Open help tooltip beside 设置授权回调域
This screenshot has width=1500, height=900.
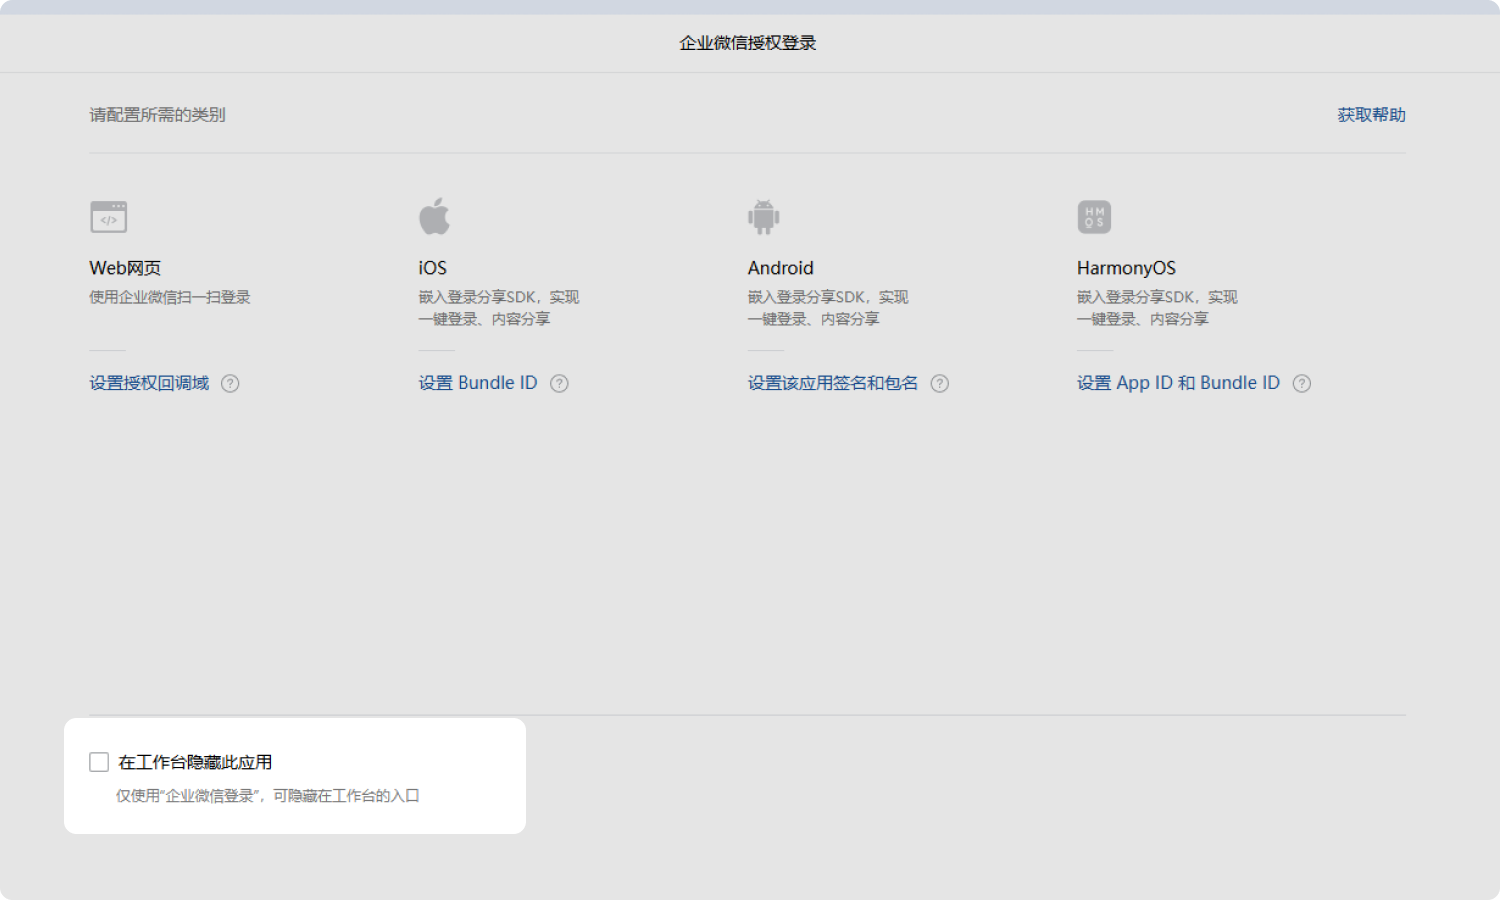pos(230,384)
